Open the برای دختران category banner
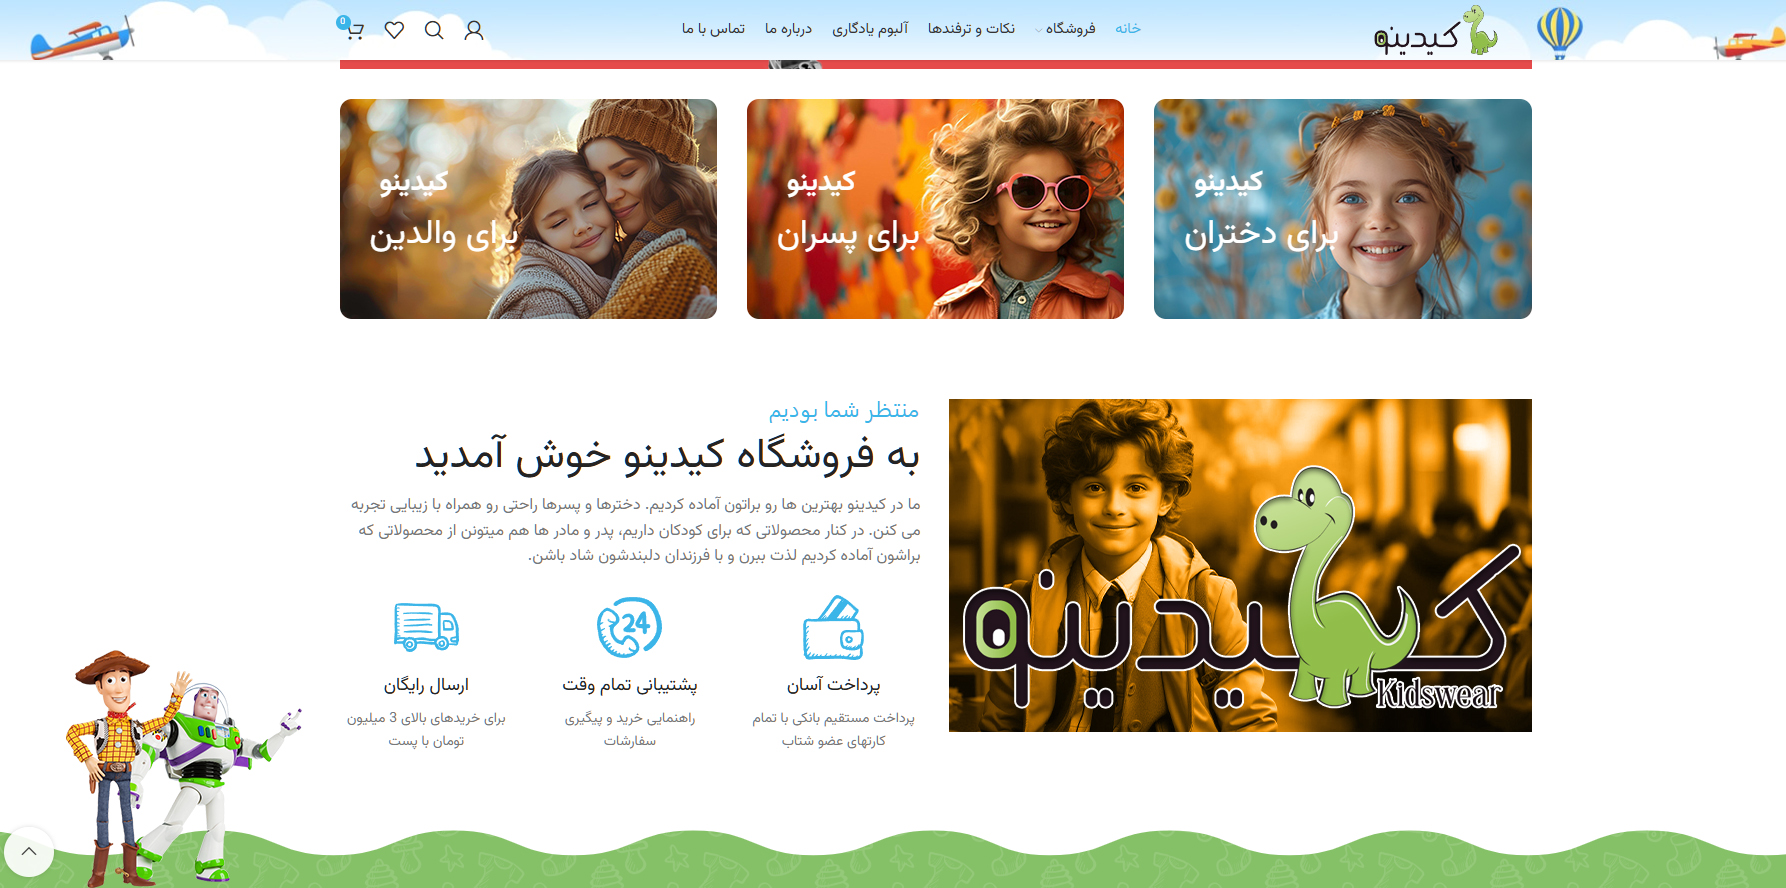The width and height of the screenshot is (1786, 888). 1342,209
